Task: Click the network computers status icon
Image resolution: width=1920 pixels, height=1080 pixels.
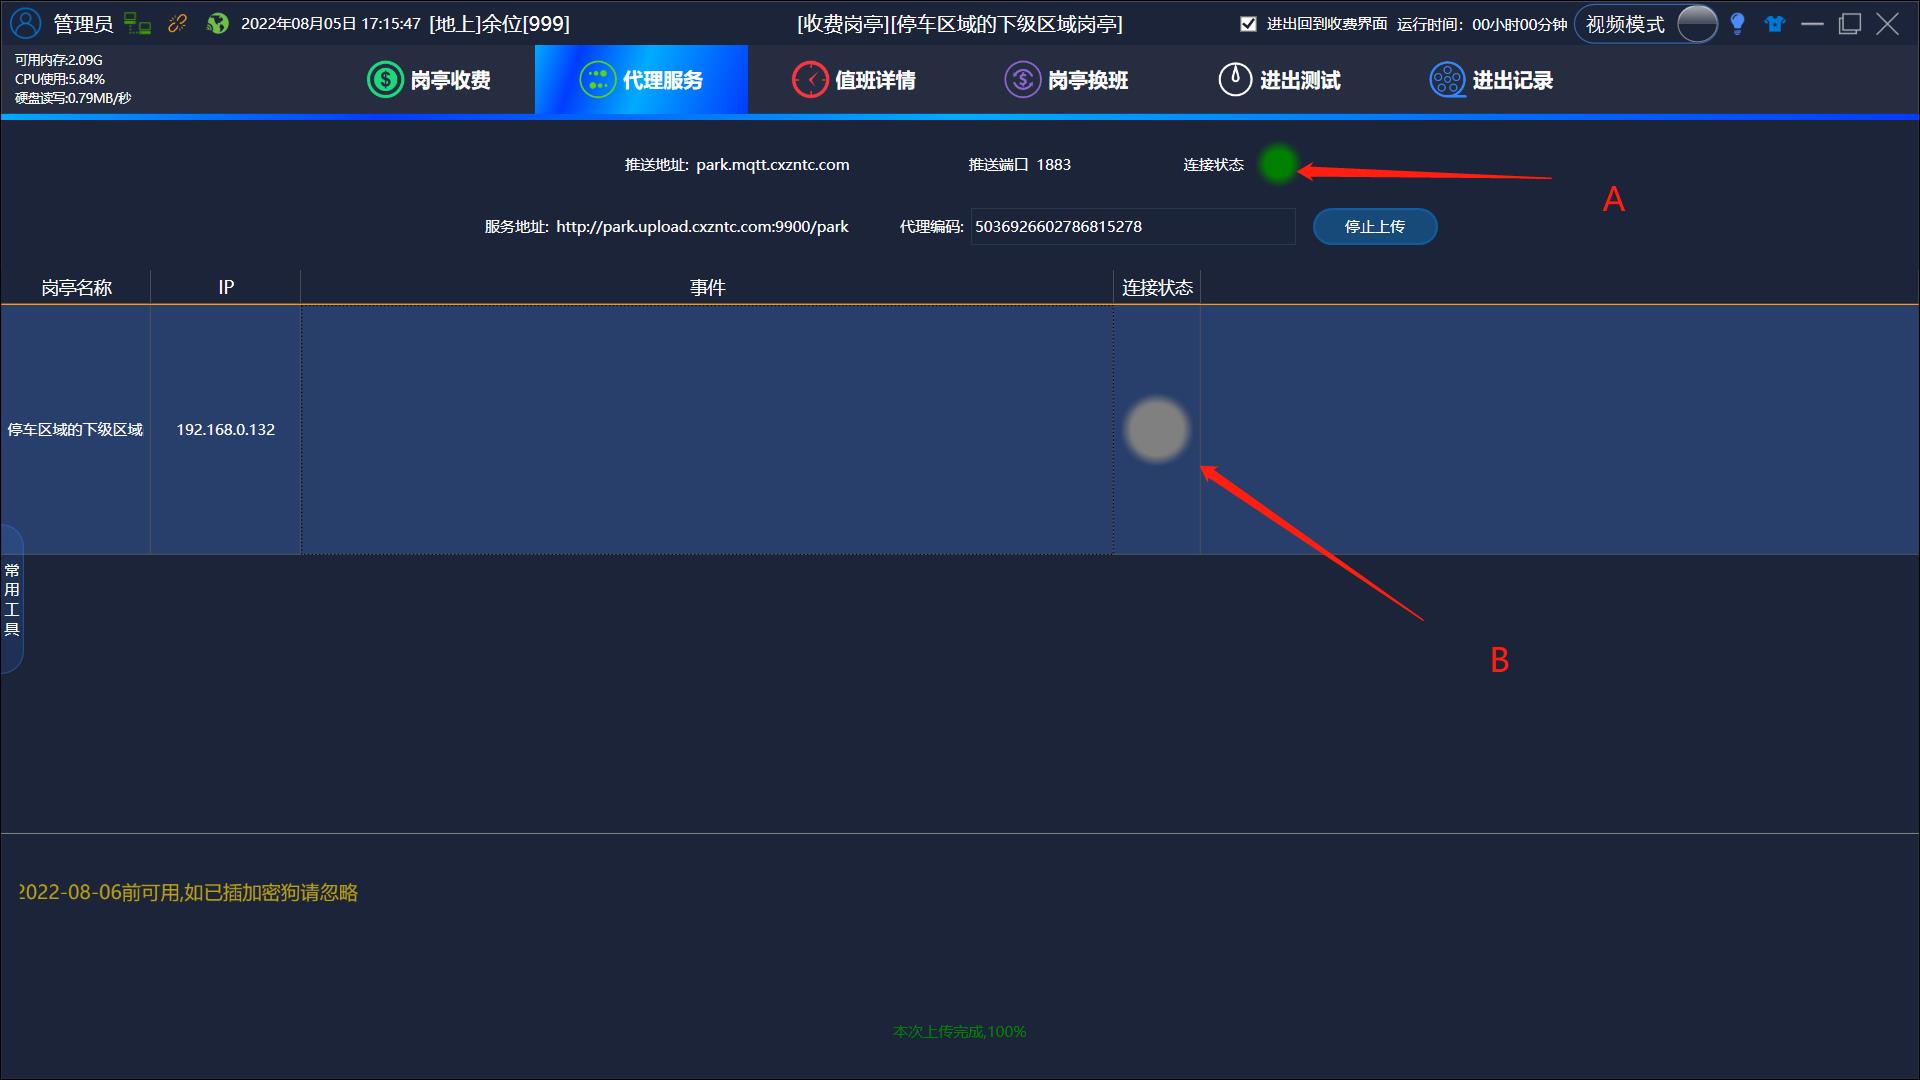Action: point(137,24)
